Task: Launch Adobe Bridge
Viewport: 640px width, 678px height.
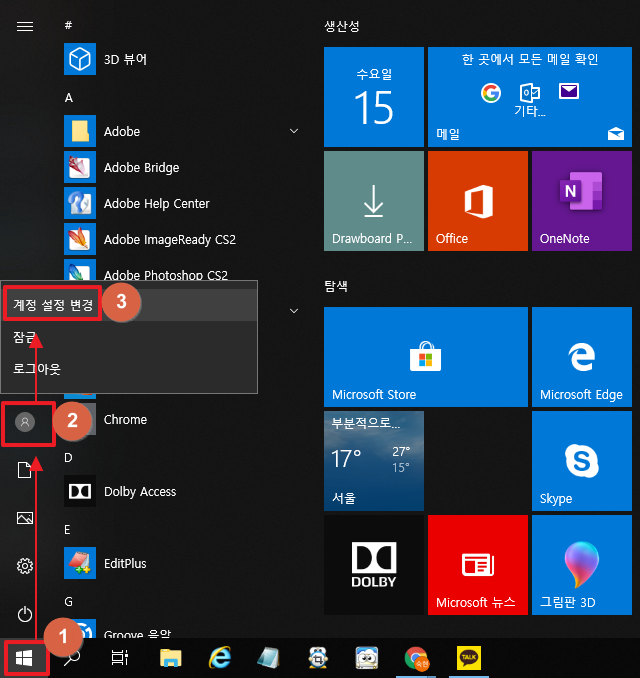Action: (182, 167)
